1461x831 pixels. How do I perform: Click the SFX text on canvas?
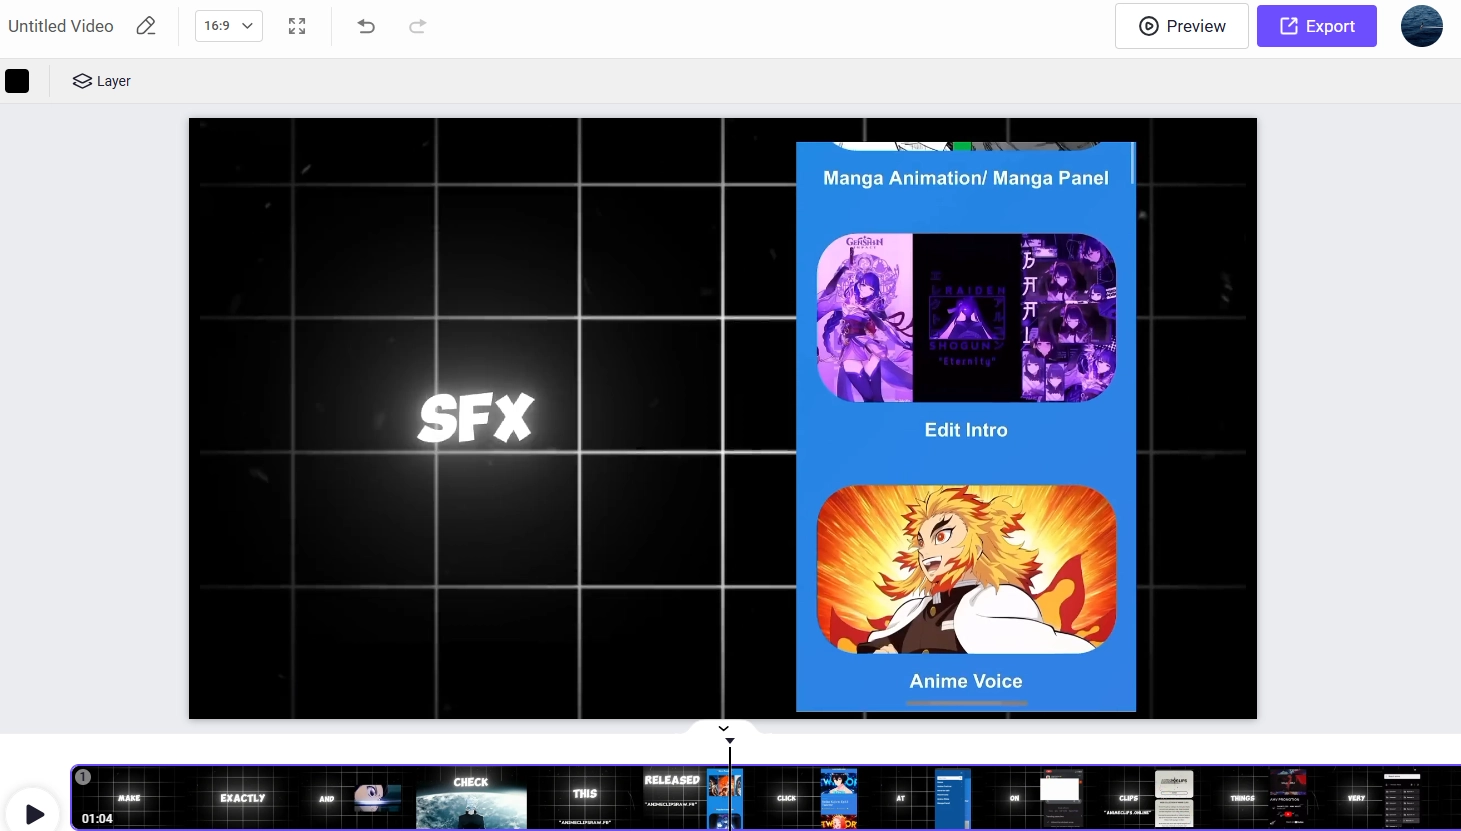pyautogui.click(x=476, y=418)
